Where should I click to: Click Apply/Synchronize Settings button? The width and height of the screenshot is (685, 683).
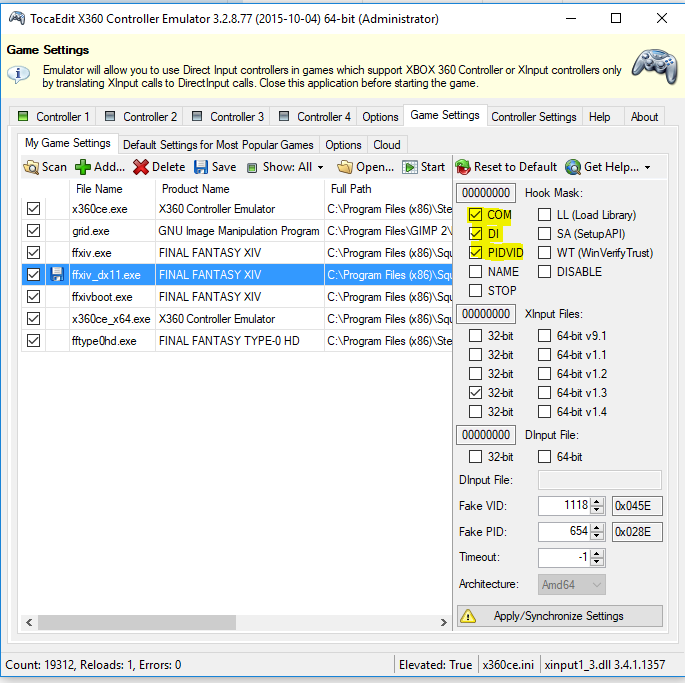(x=560, y=616)
